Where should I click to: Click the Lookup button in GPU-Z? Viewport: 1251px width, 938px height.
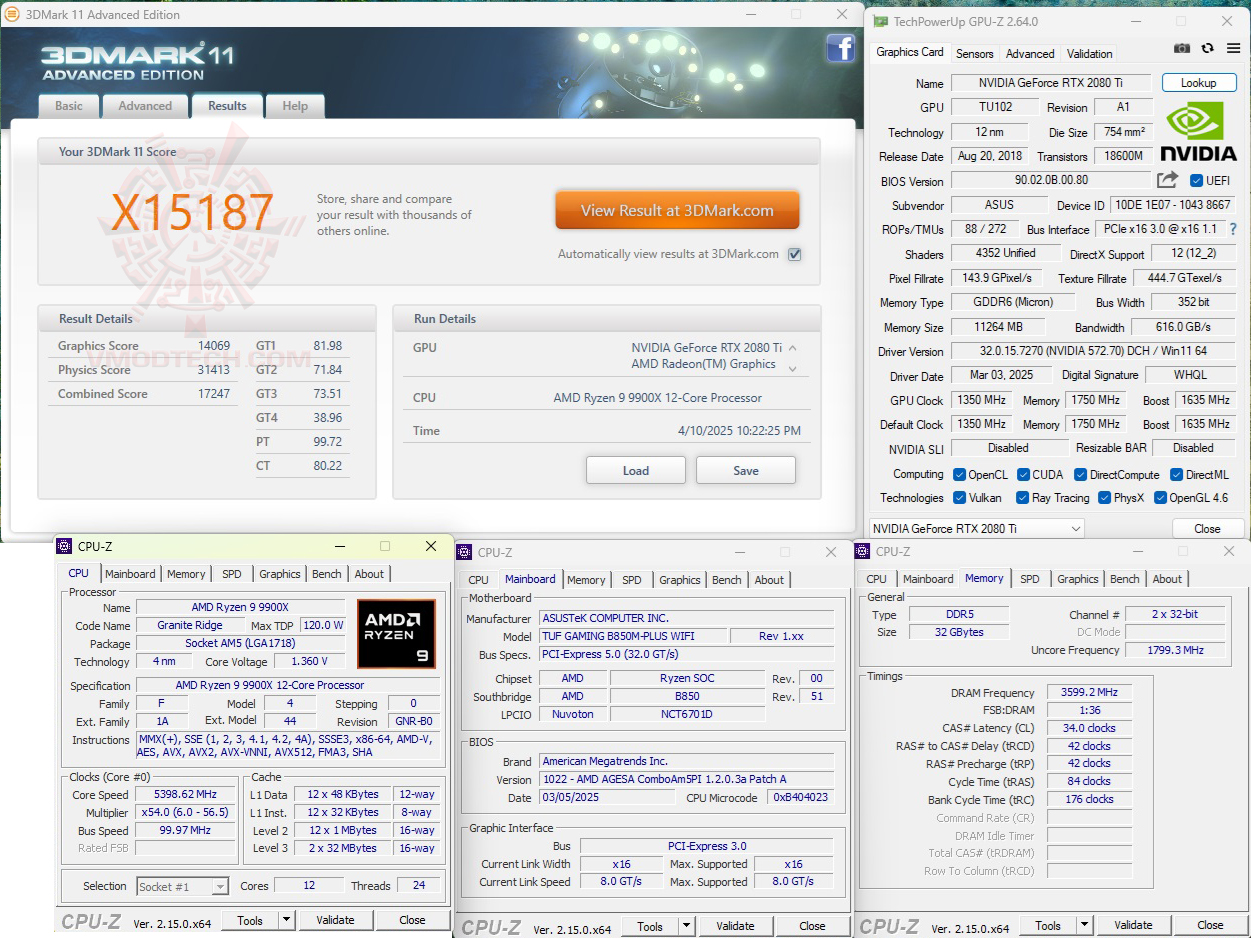point(1199,82)
